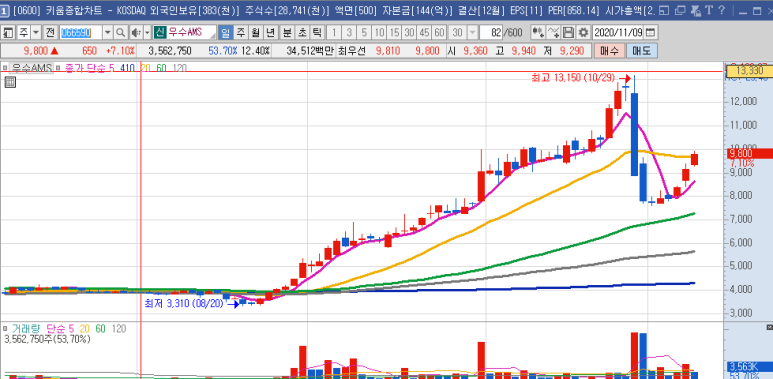Screen dimensions: 773x379
Task: Click the title bar T font icon
Action: click(709, 10)
